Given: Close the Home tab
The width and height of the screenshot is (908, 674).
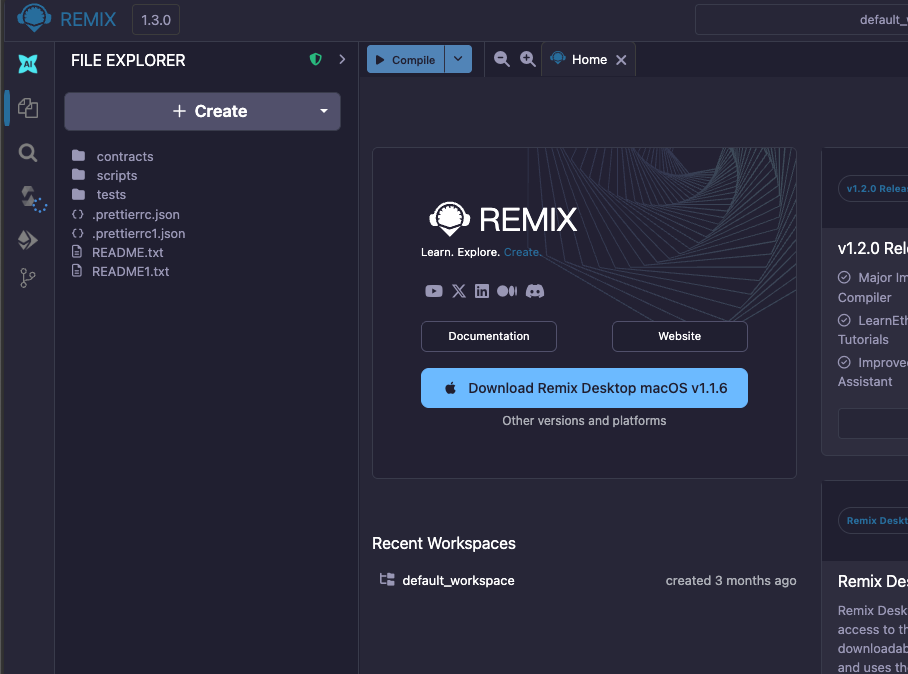Looking at the screenshot, I should (621, 60).
